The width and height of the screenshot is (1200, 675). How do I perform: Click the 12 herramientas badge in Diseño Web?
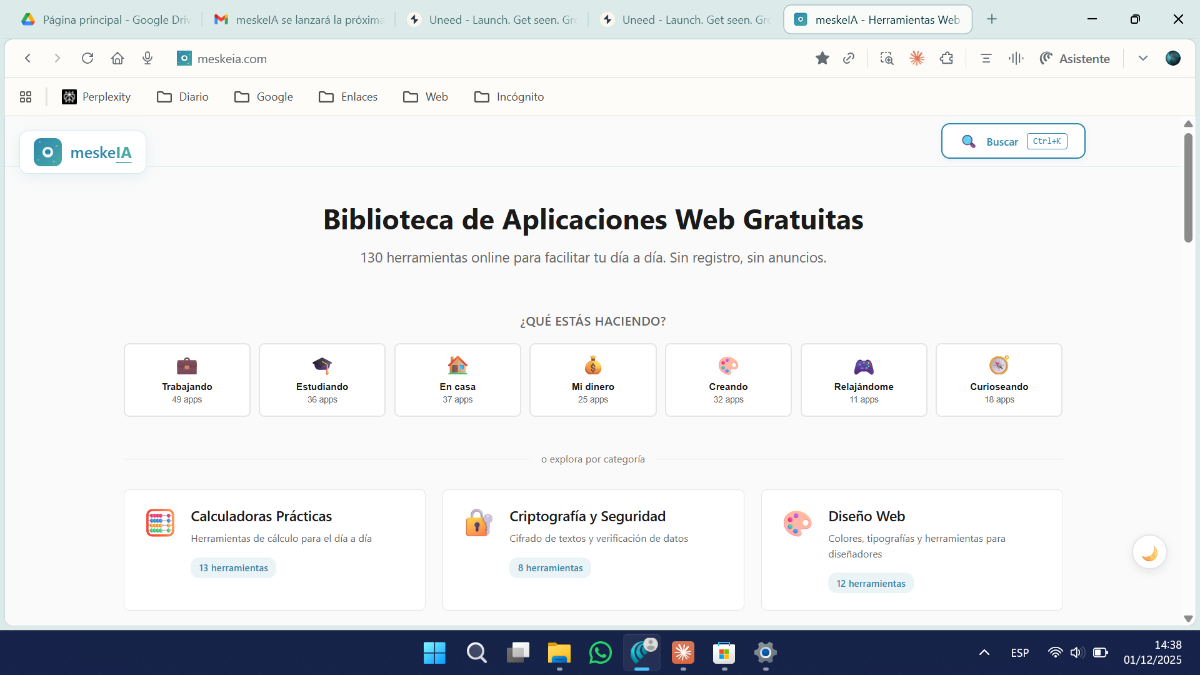(x=870, y=583)
